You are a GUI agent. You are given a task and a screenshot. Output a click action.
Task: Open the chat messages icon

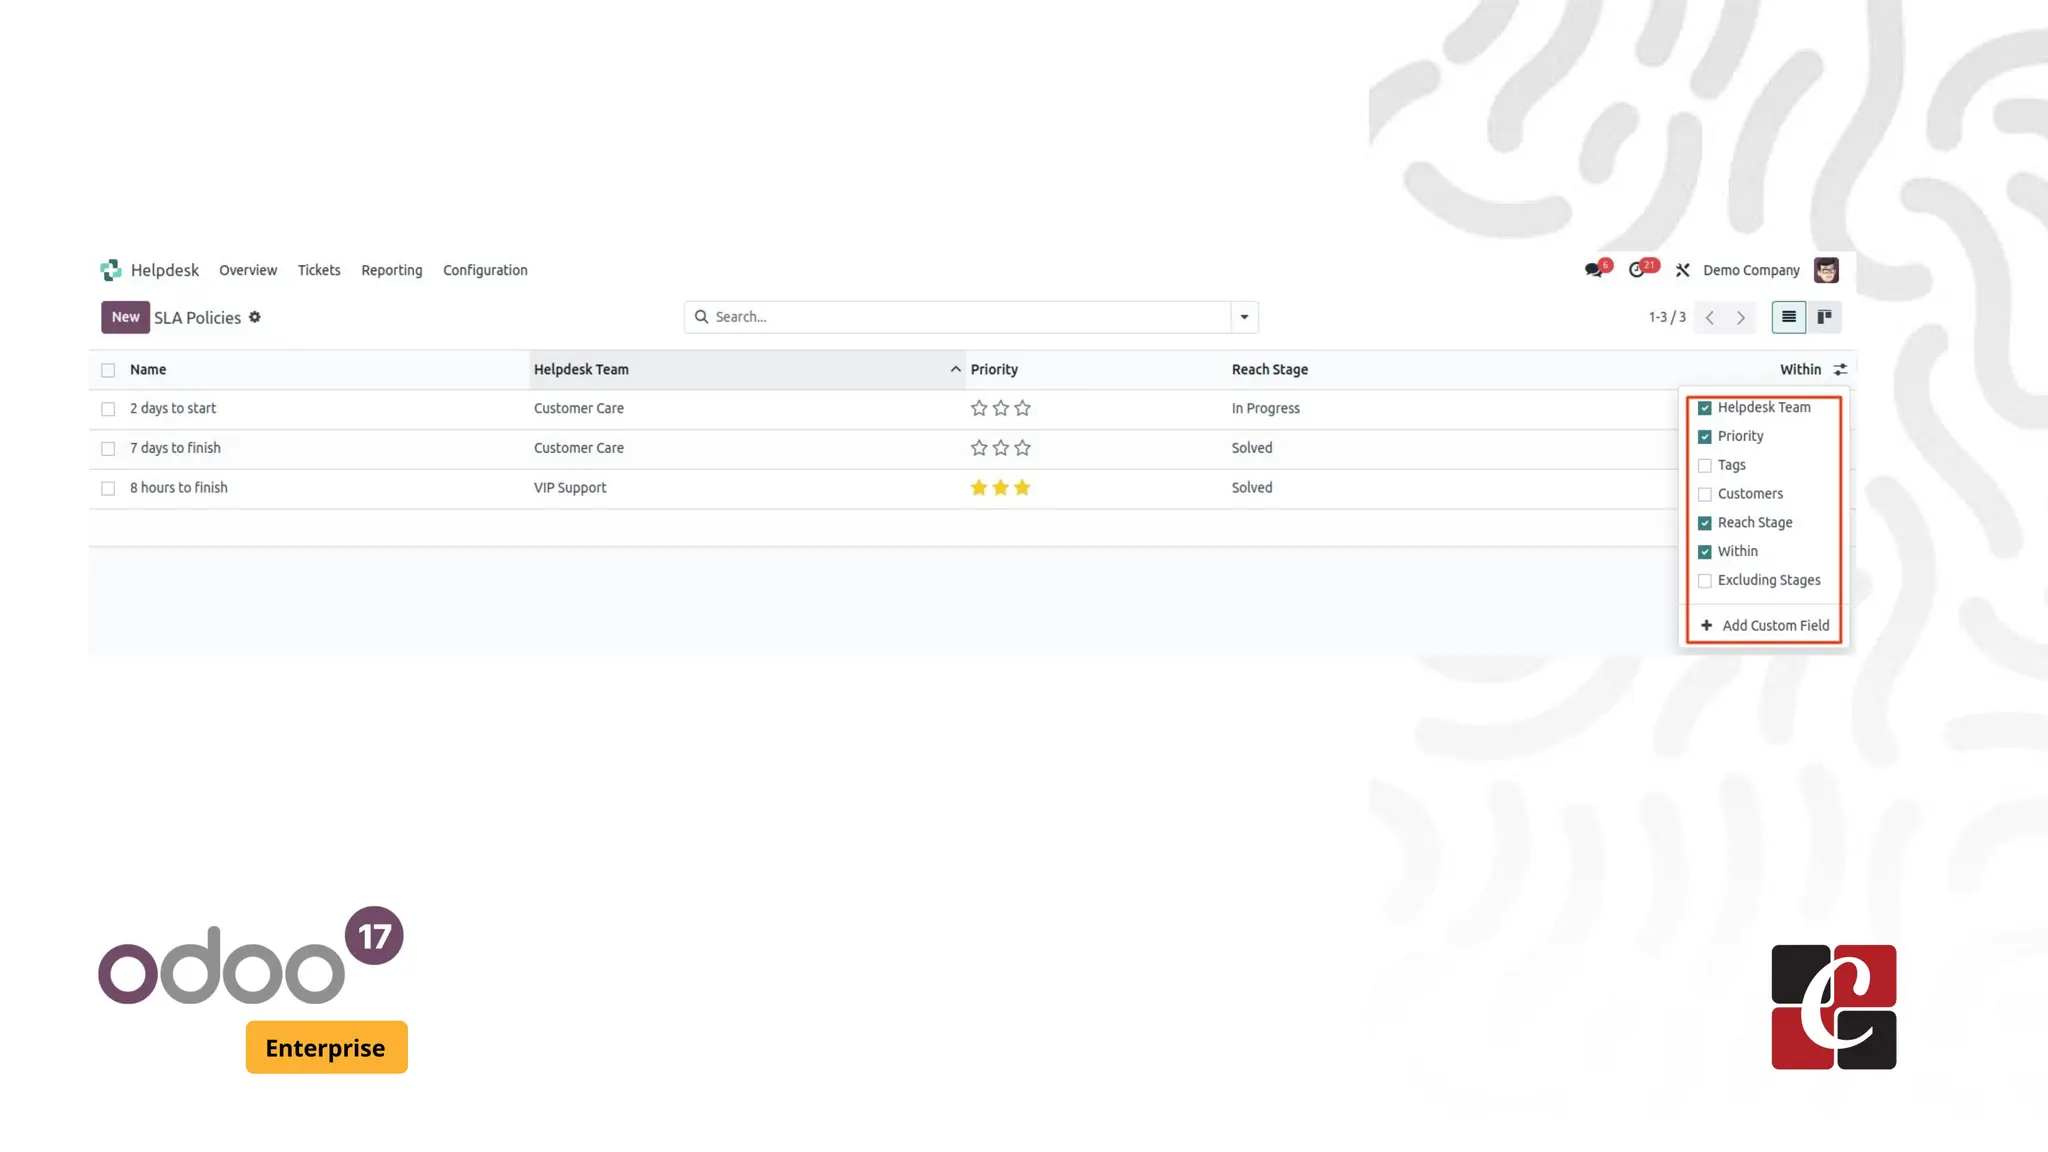pos(1593,270)
